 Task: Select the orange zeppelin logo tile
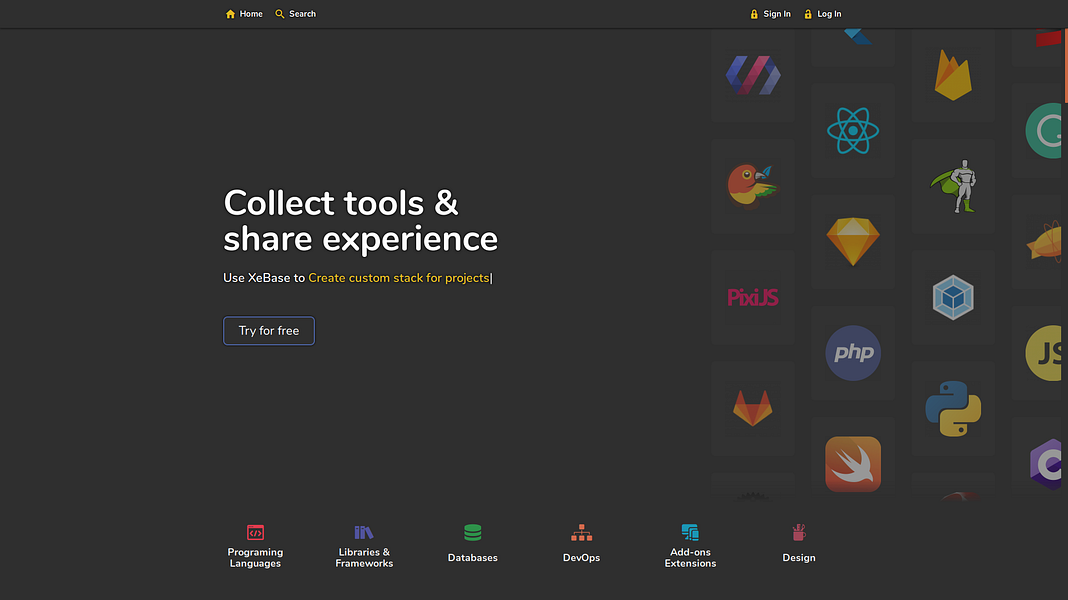(1039, 242)
